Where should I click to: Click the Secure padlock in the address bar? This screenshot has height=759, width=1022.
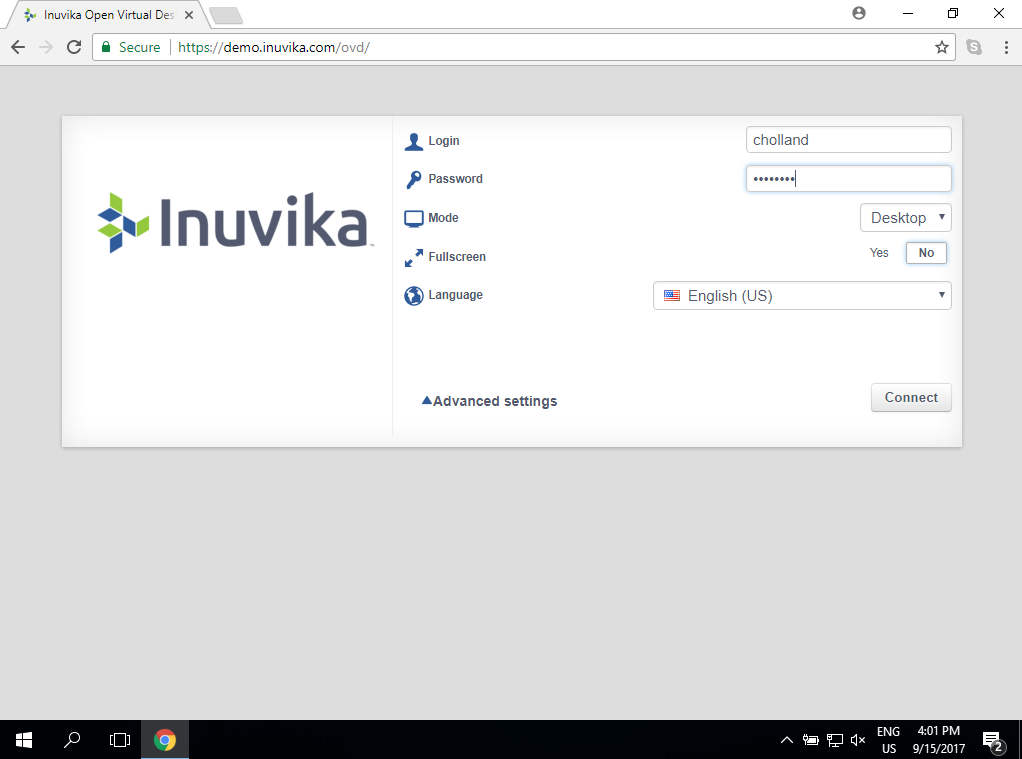click(x=106, y=46)
